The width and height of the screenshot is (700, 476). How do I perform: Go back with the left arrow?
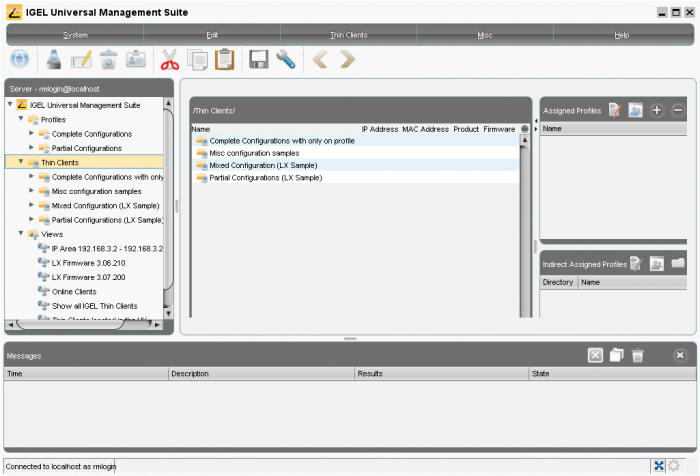click(x=320, y=59)
